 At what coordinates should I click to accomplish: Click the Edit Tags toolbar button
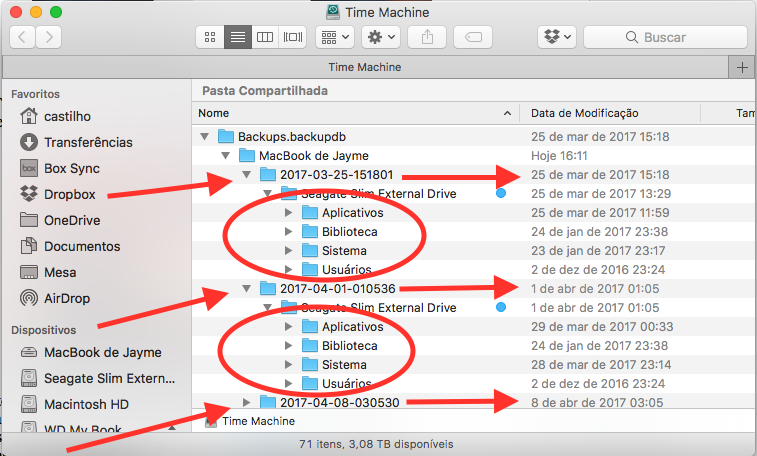point(472,37)
